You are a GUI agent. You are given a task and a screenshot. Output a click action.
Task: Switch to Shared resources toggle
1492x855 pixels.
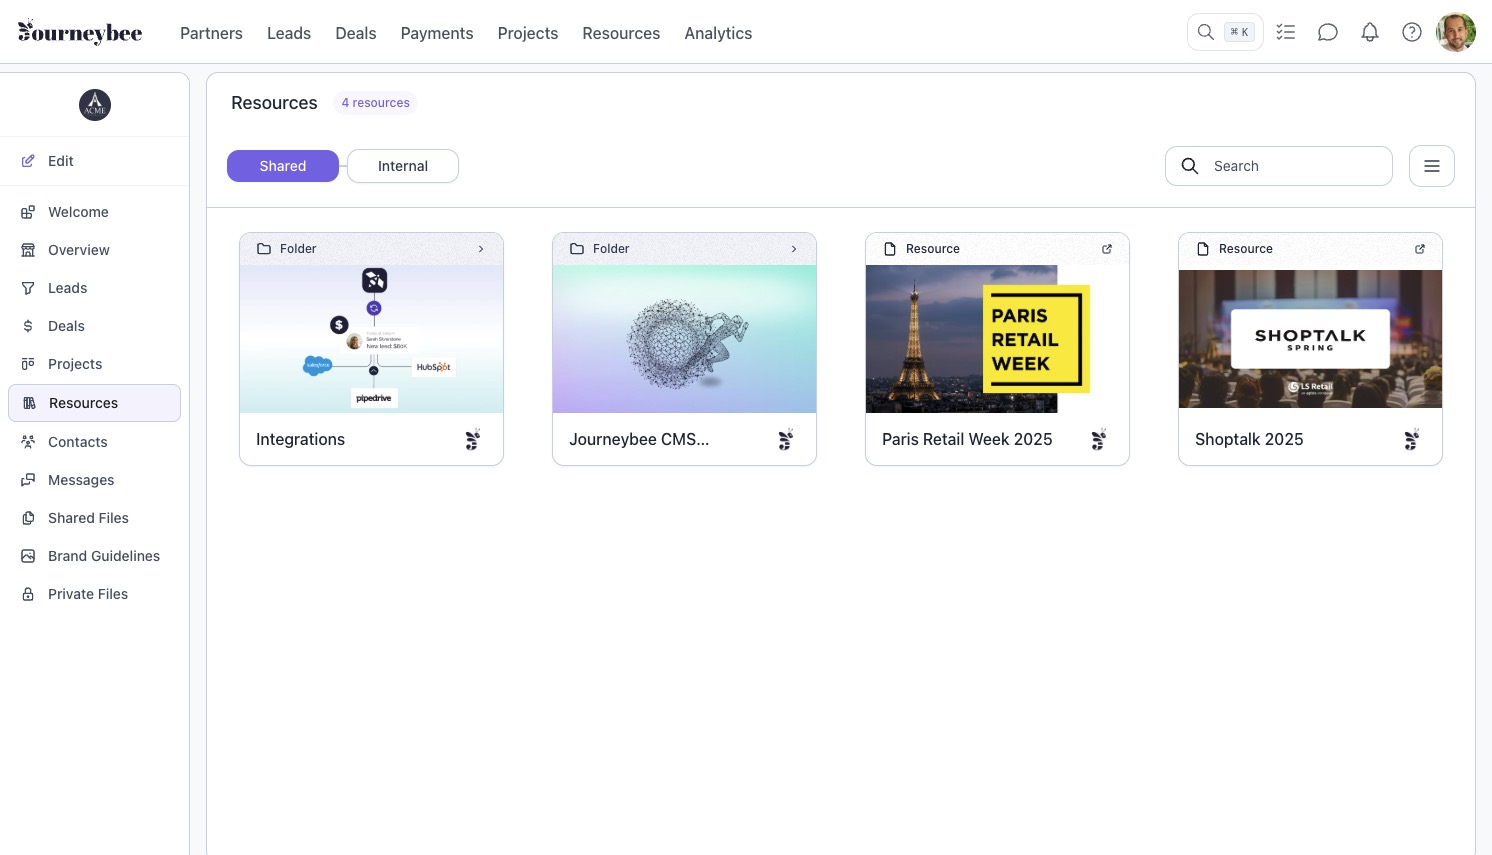click(283, 166)
